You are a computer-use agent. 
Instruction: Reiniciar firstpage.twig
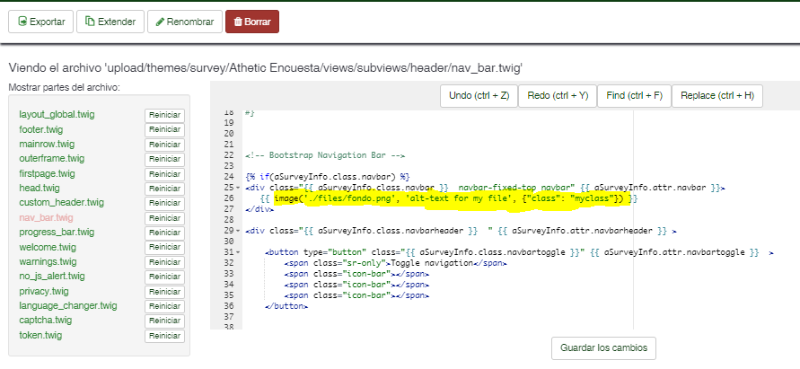pos(164,174)
